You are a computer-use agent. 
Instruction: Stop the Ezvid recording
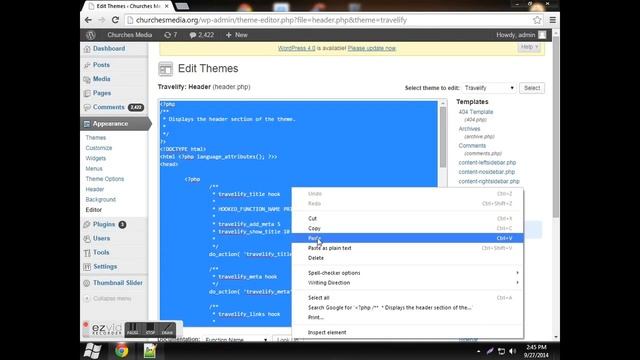coord(150,329)
